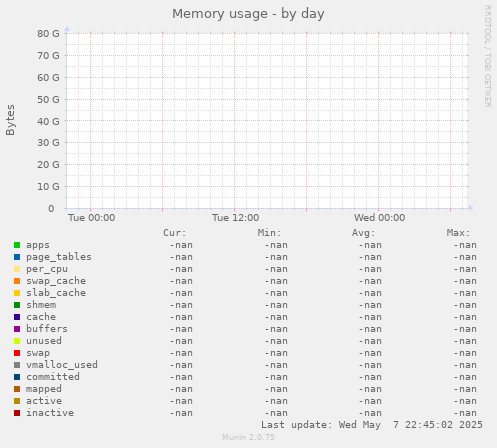Click the green apps legend swatch
The image size is (497, 448).
point(17,245)
